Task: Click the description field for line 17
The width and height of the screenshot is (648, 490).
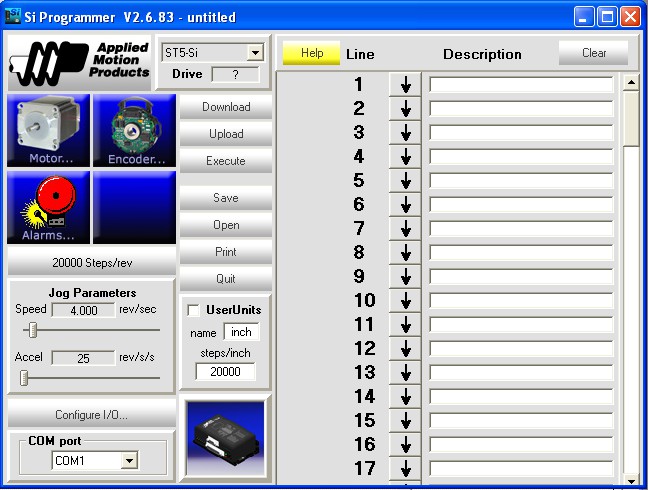Action: tap(521, 468)
